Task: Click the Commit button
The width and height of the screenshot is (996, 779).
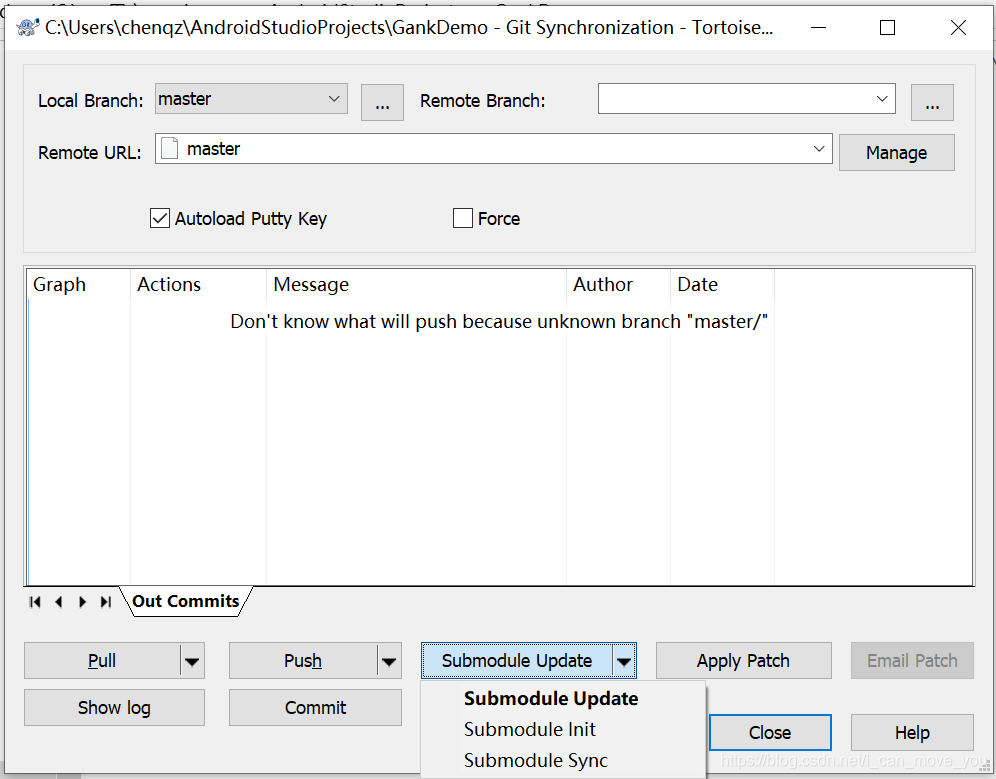Action: click(315, 708)
